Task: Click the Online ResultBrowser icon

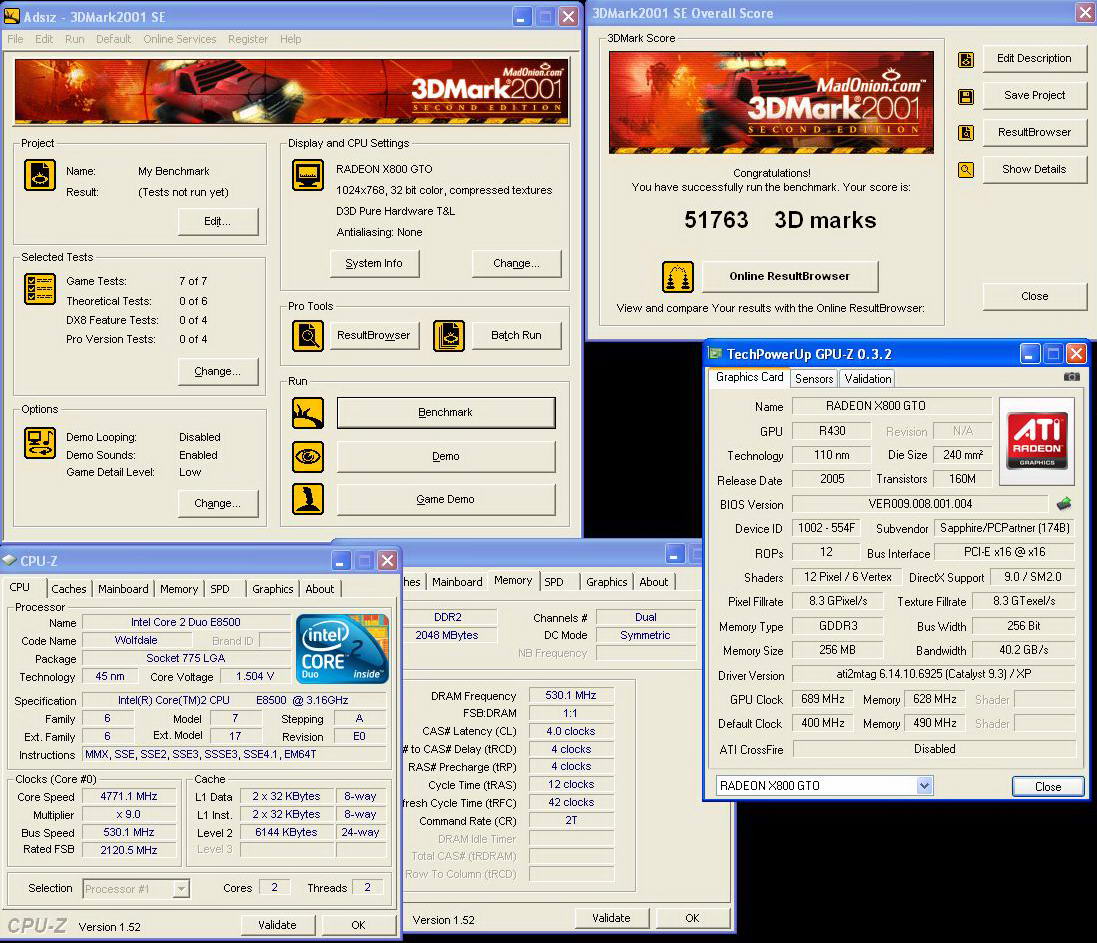Action: pyautogui.click(x=678, y=277)
